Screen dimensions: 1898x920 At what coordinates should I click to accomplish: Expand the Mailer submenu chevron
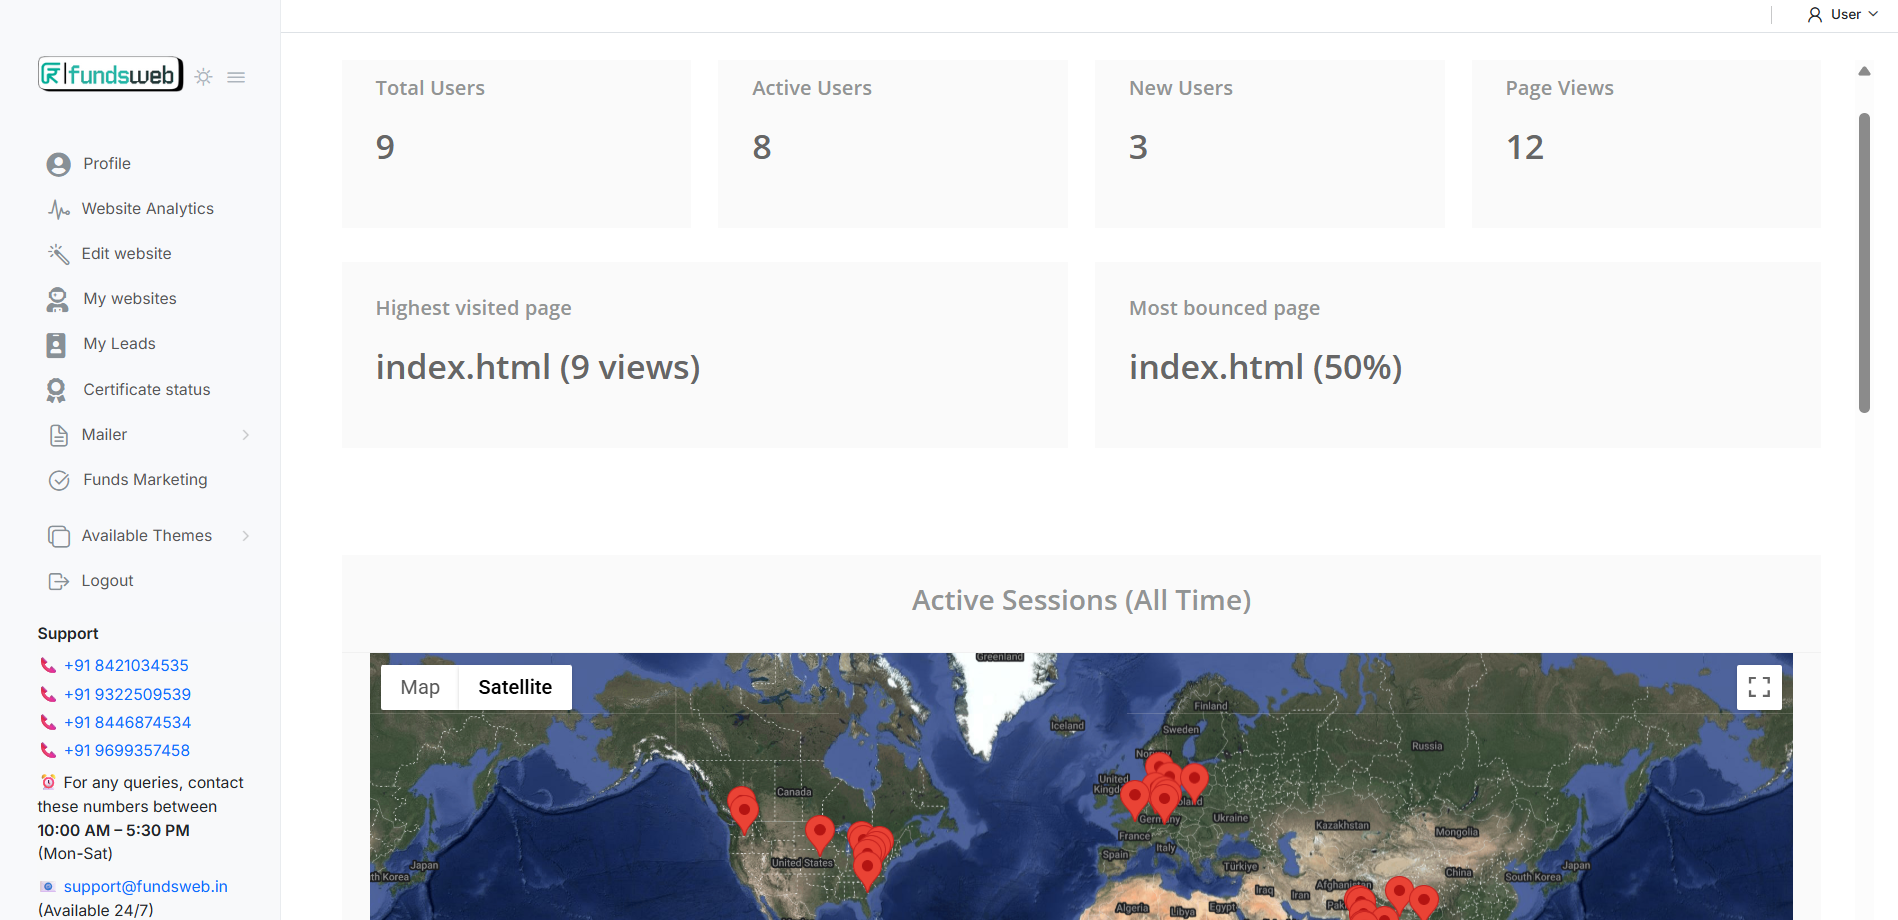click(246, 435)
